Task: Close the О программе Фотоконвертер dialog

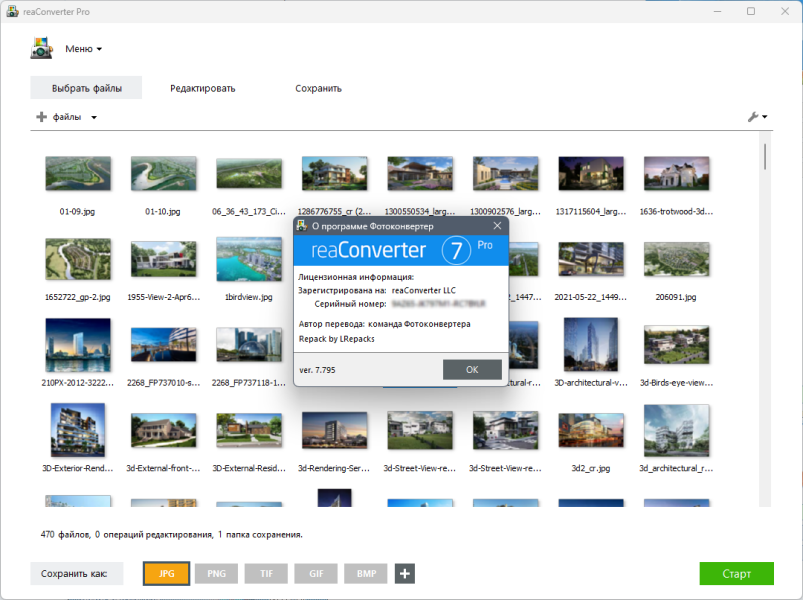Action: click(497, 226)
